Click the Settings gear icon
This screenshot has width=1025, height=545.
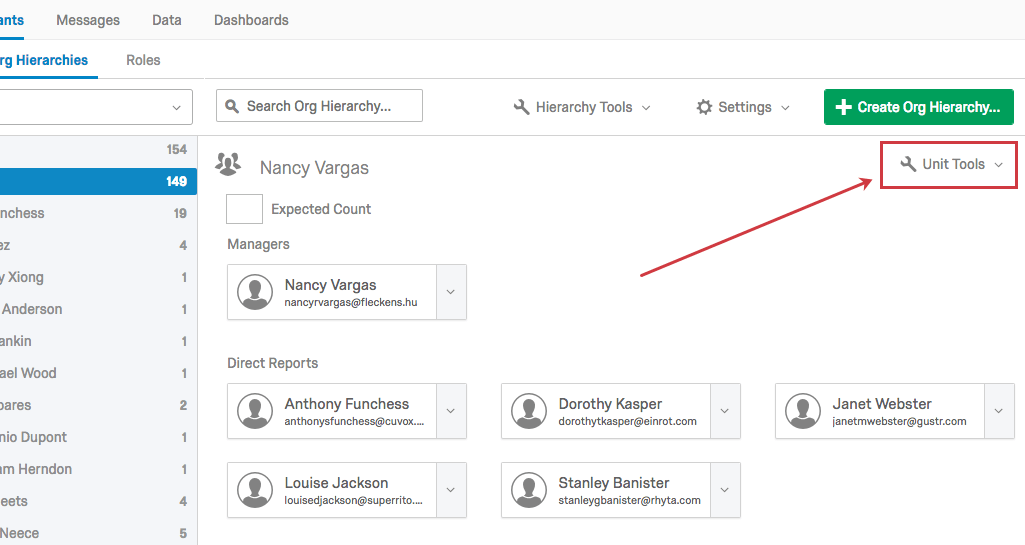[704, 107]
